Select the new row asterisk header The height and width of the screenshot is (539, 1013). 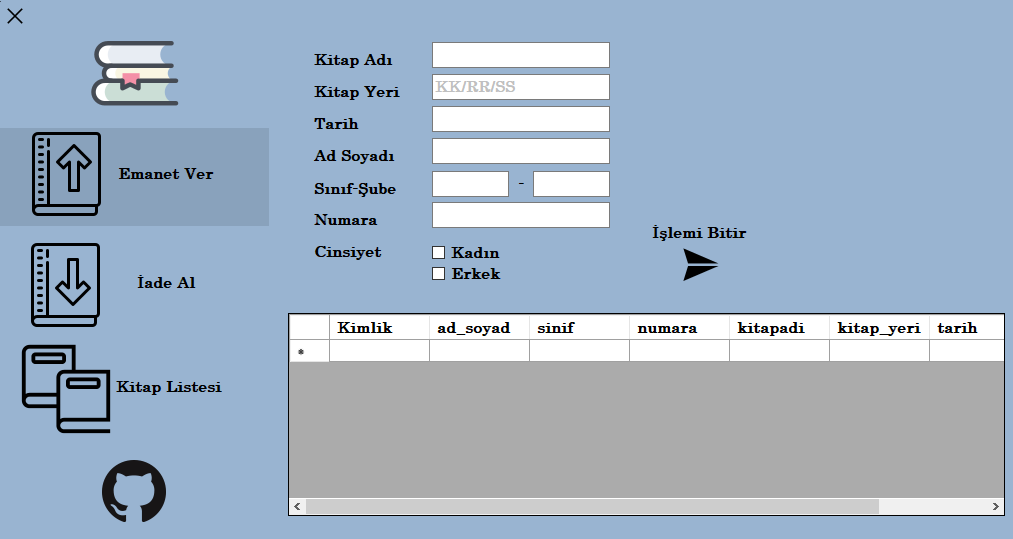click(x=309, y=351)
